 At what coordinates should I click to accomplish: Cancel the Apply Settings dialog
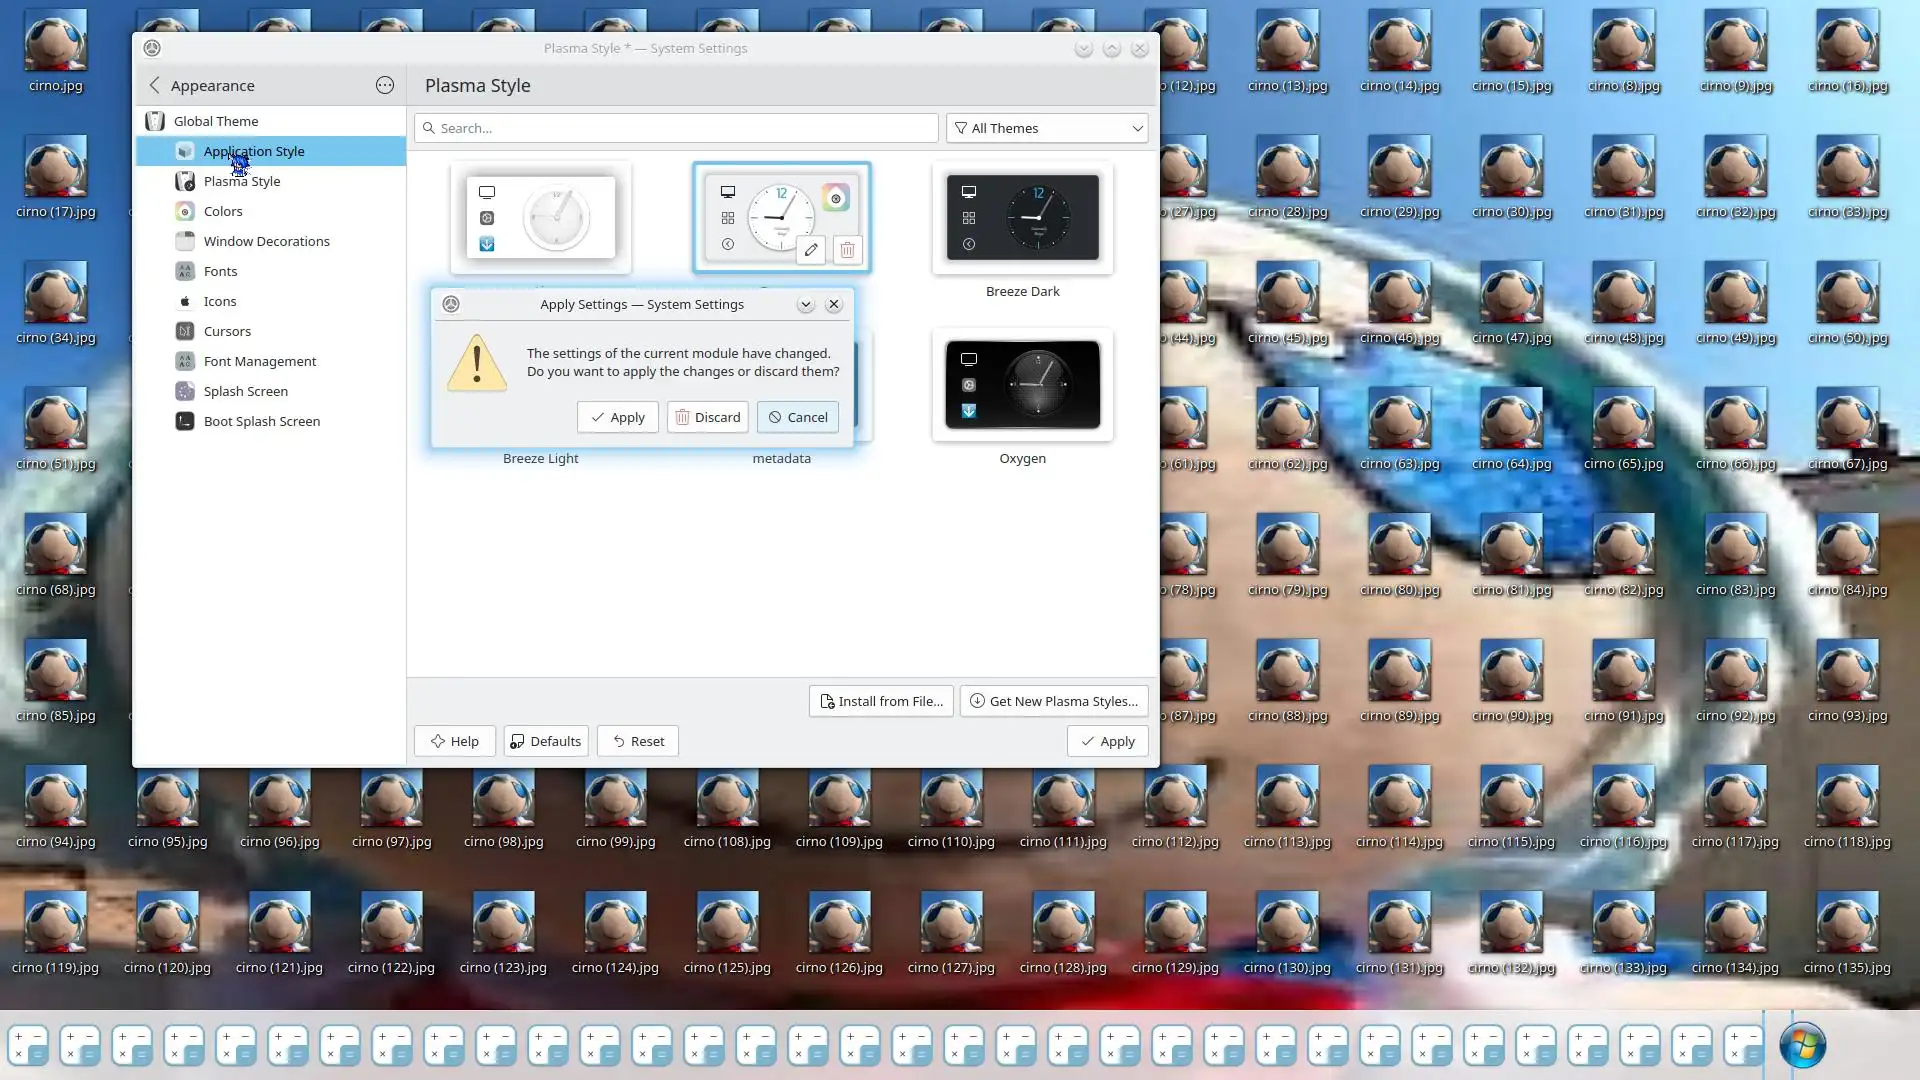[x=797, y=417]
